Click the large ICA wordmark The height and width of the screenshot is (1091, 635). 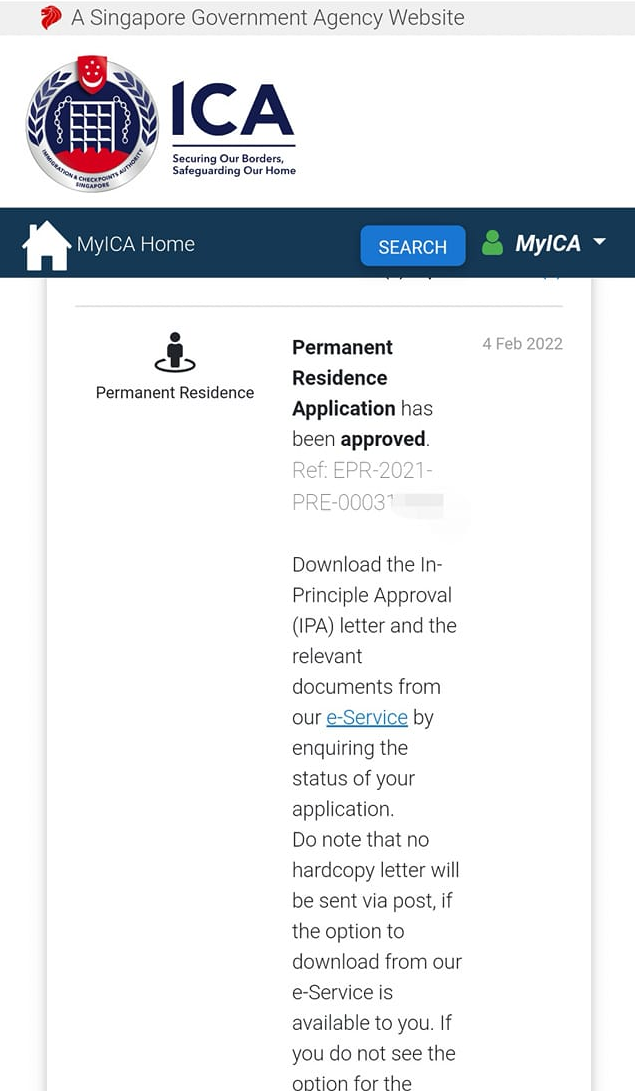pyautogui.click(x=233, y=109)
